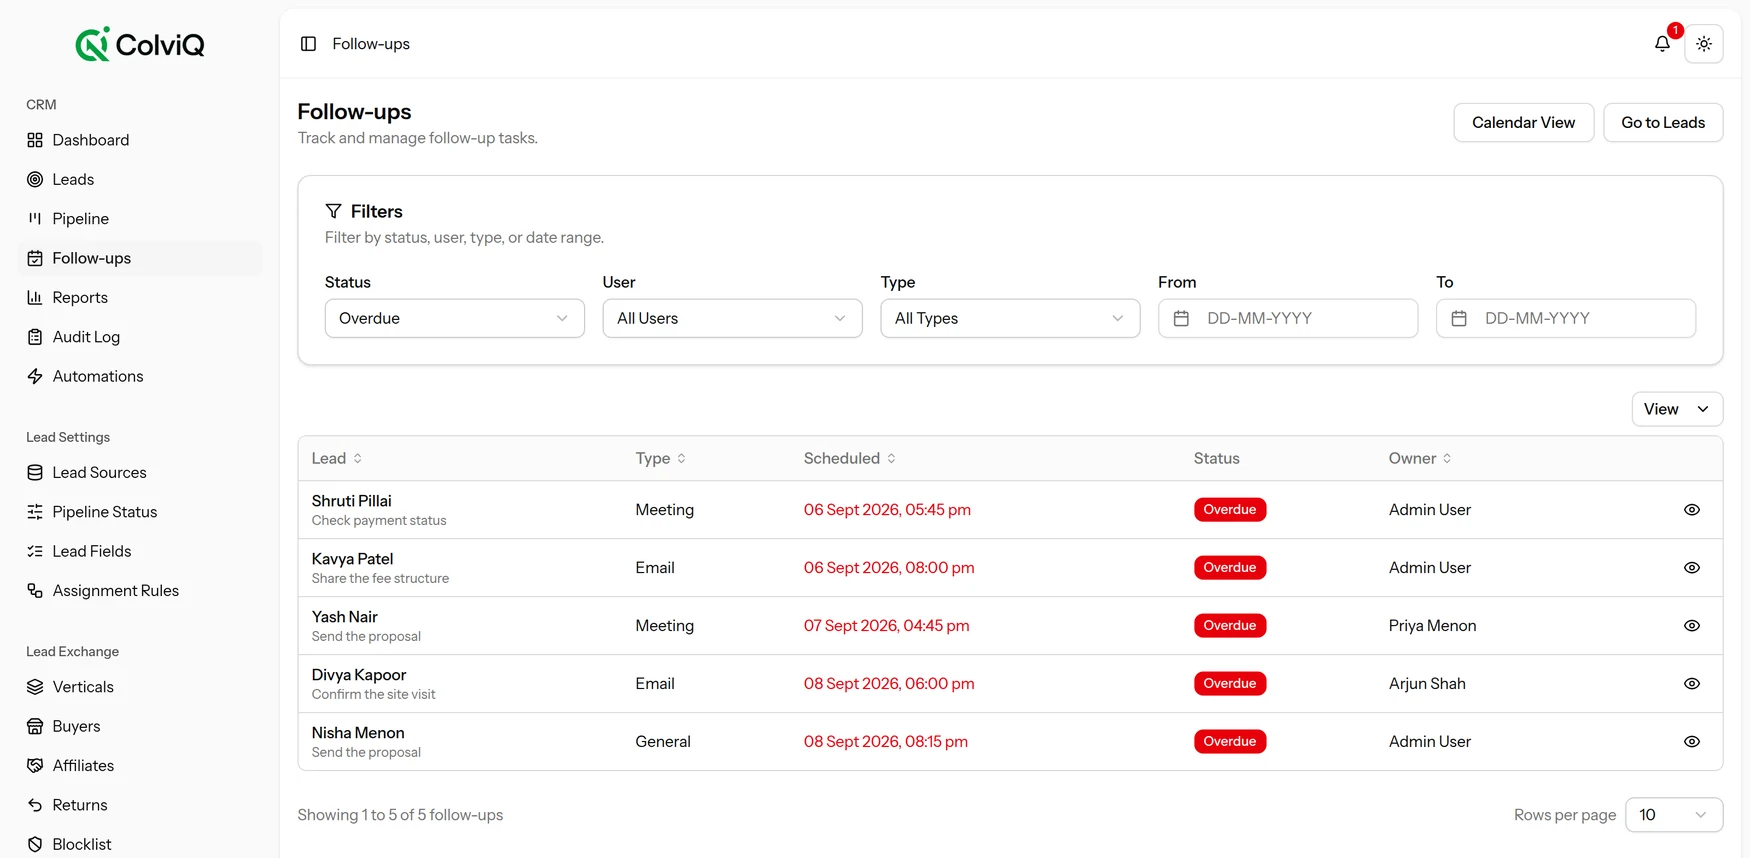Sort by Scheduled column

(850, 458)
